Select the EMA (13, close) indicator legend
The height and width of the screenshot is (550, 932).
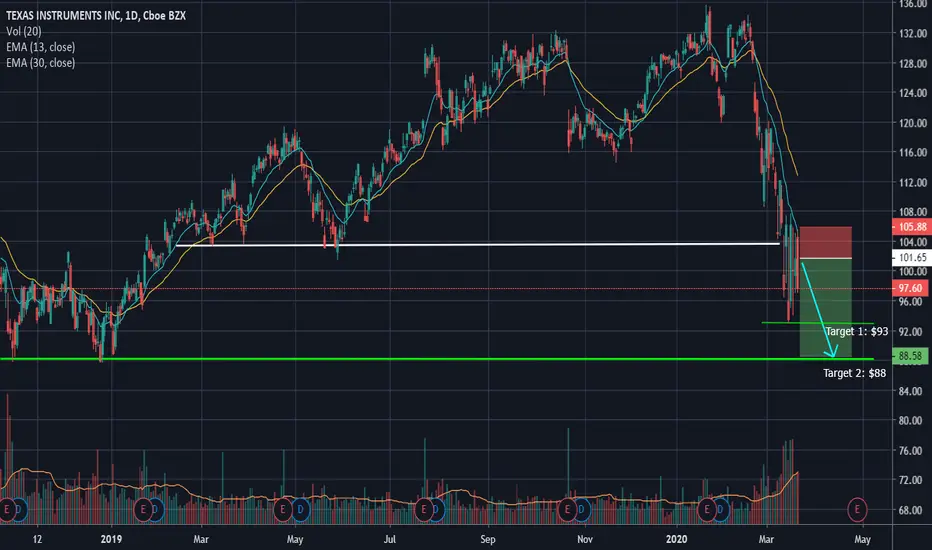point(40,47)
